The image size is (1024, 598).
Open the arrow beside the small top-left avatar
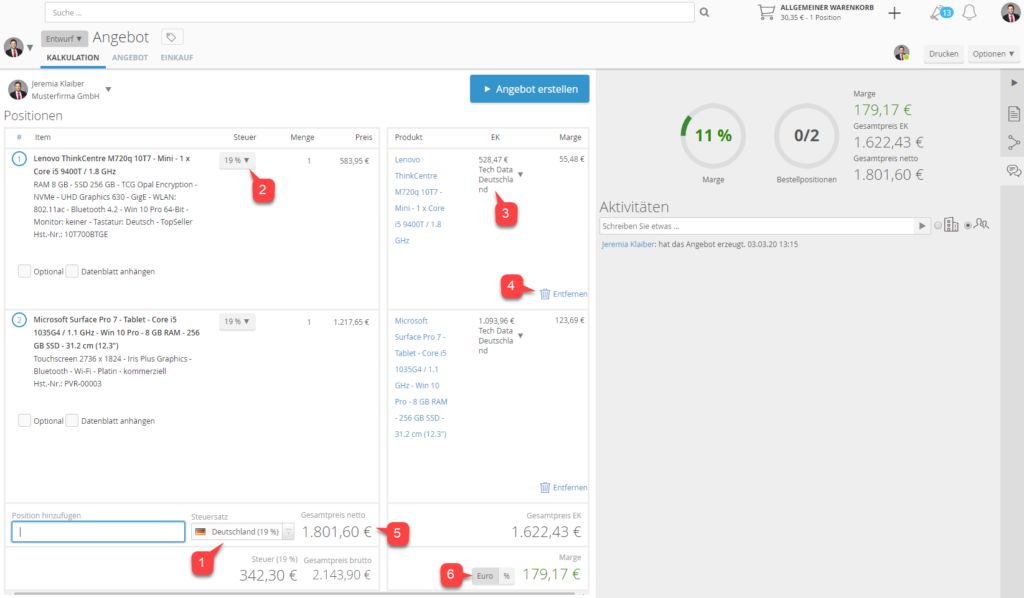tap(29, 48)
